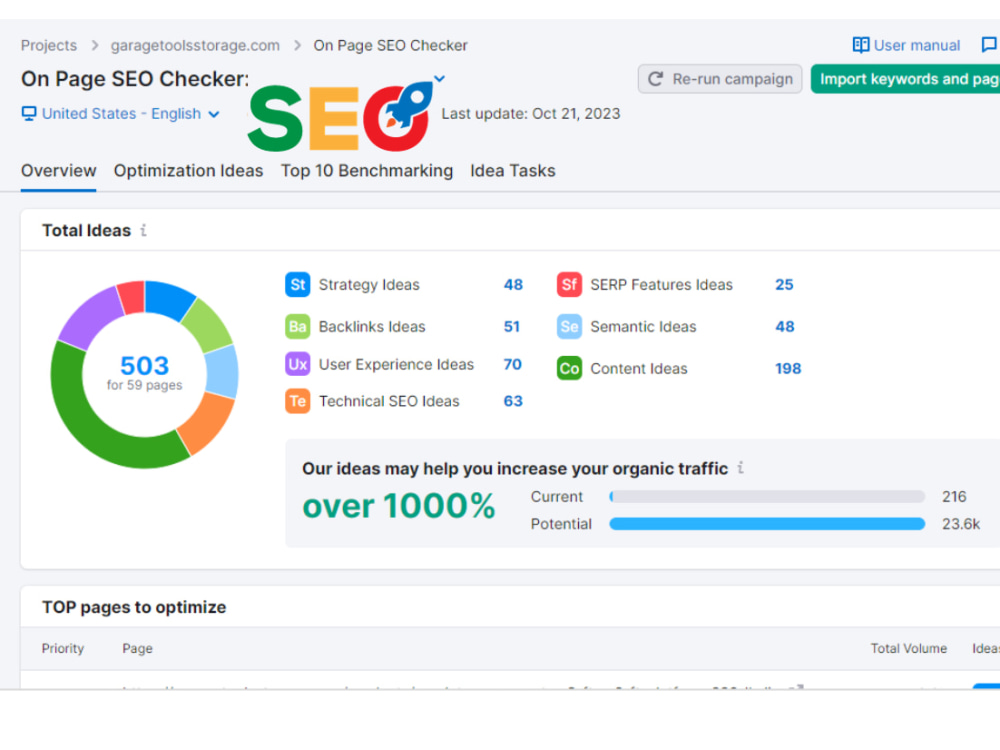Click the dark green donut chart segment

[89, 427]
